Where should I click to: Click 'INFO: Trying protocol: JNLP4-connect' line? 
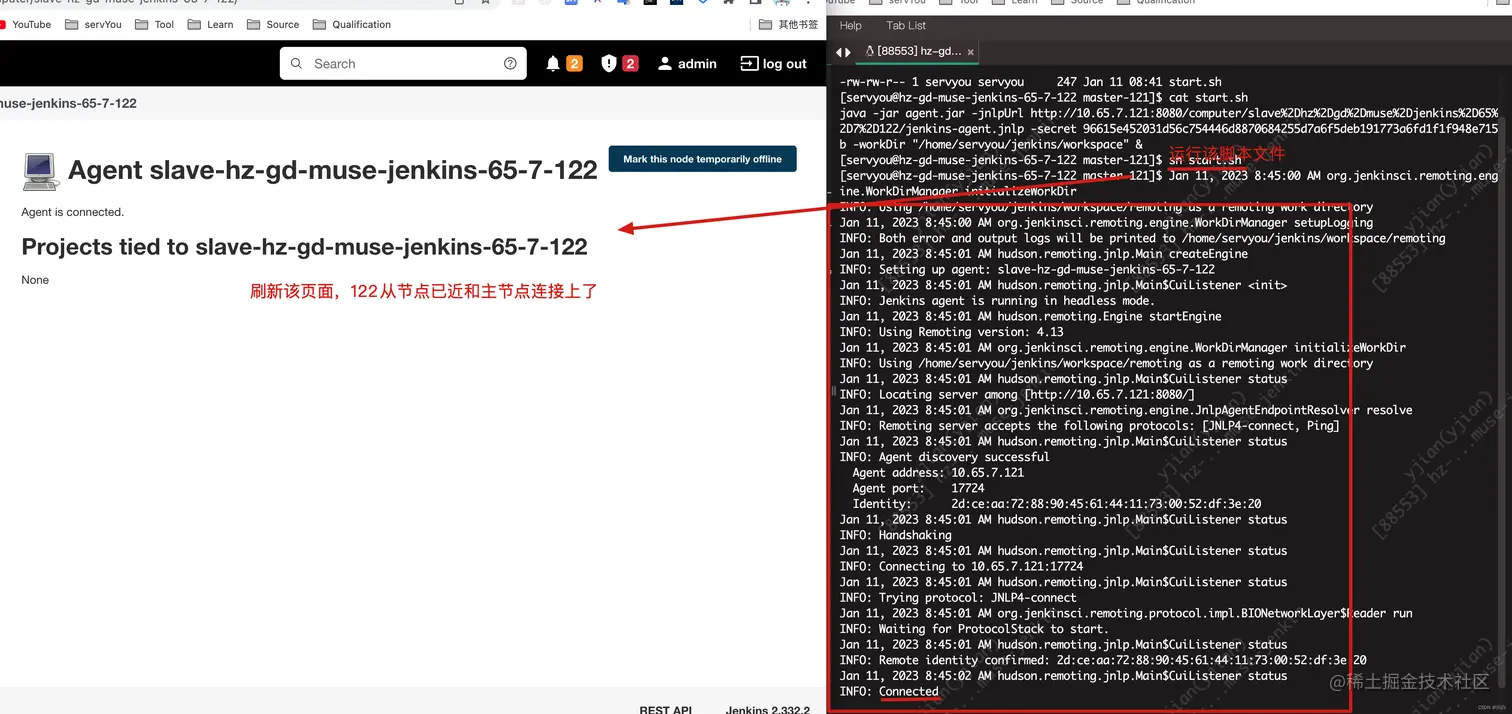click(958, 598)
